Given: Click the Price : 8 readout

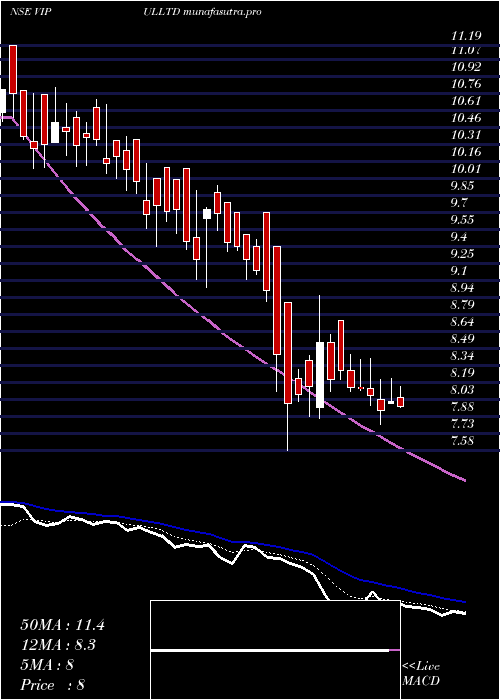Looking at the screenshot, I should [53, 685].
